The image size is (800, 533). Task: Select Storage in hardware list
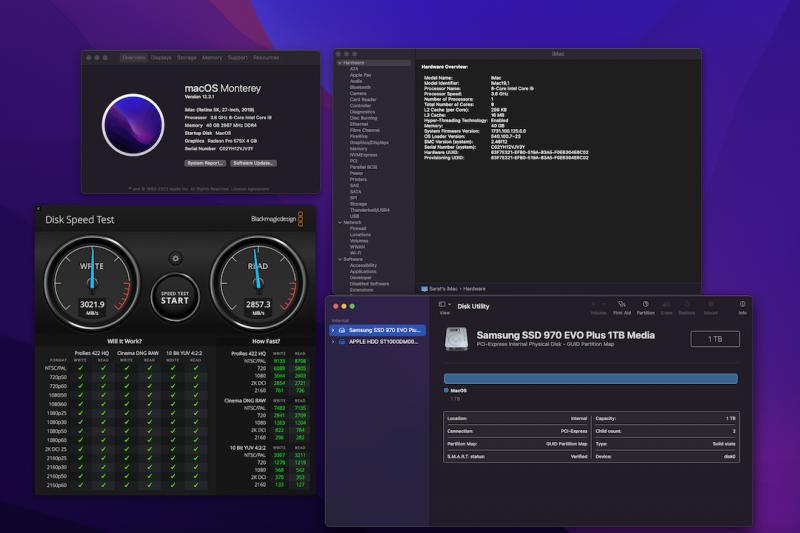coord(358,204)
